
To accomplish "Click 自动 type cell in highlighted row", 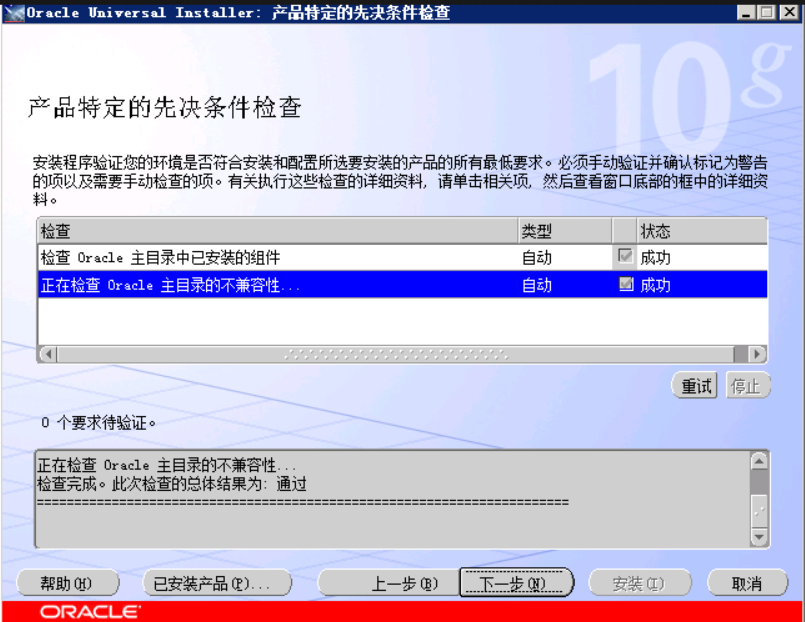I will pyautogui.click(x=537, y=284).
